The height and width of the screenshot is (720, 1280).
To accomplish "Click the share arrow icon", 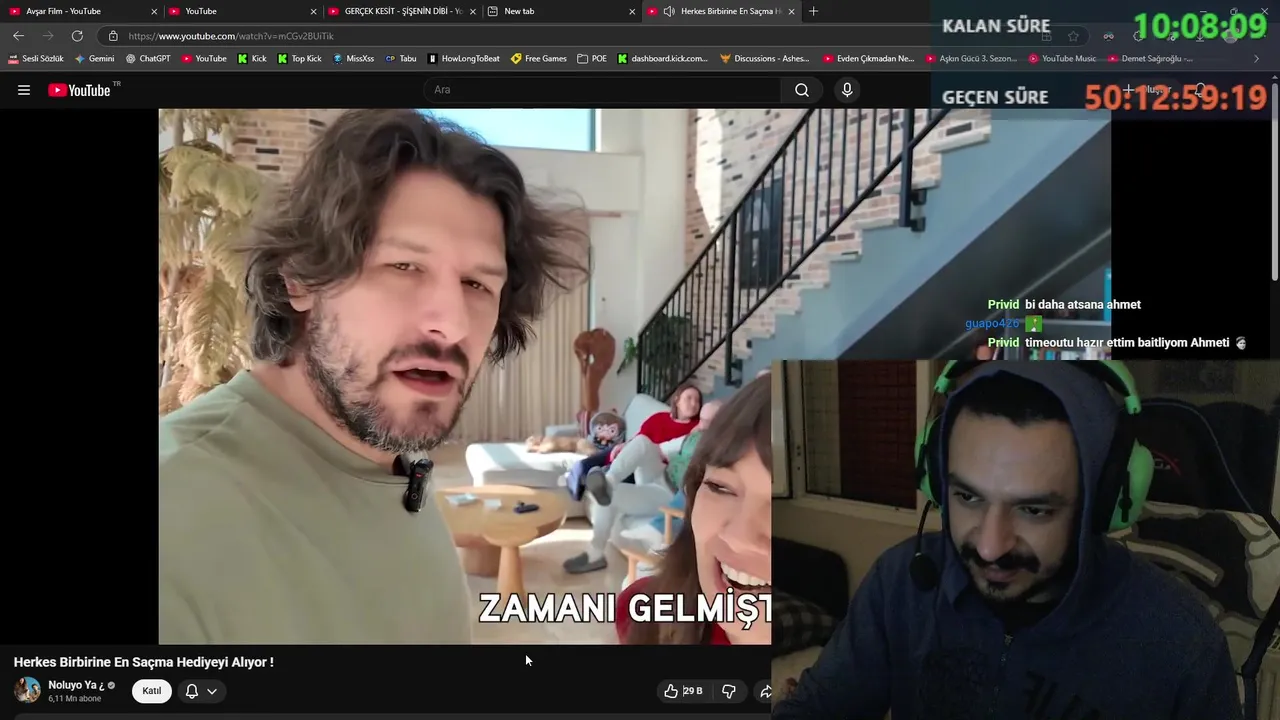I will 765,691.
